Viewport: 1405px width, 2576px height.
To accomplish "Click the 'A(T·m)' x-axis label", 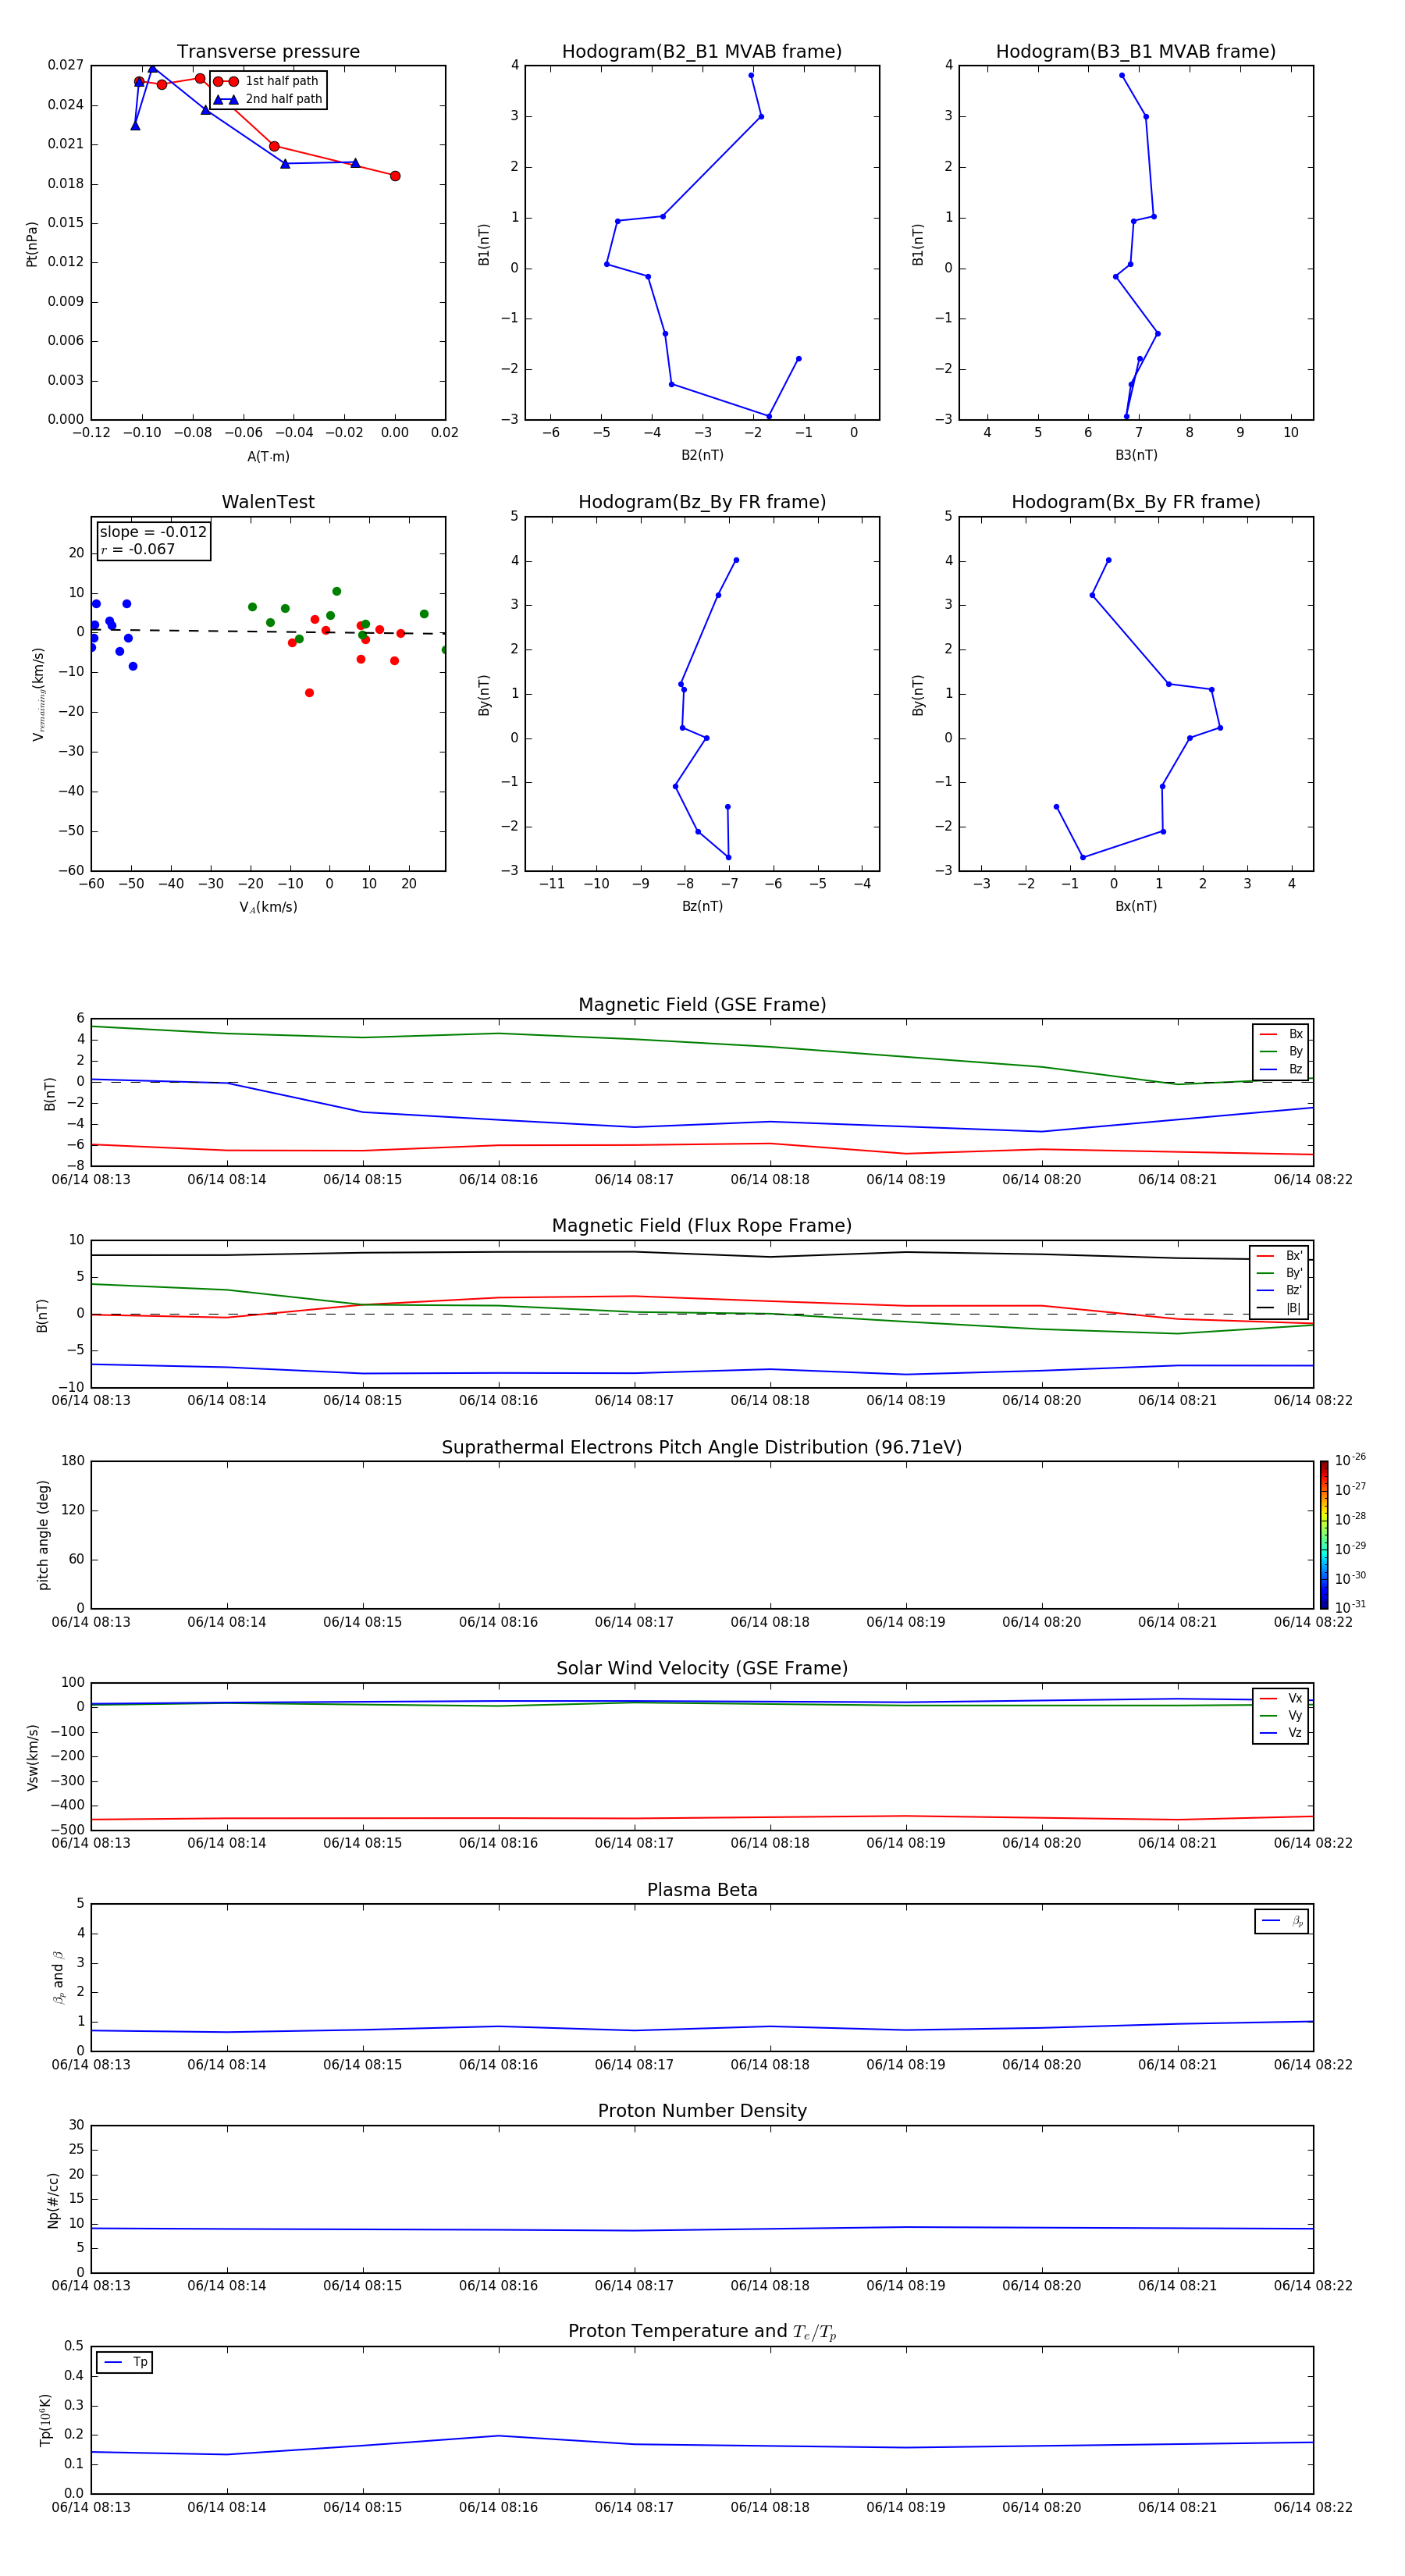I will coord(268,457).
